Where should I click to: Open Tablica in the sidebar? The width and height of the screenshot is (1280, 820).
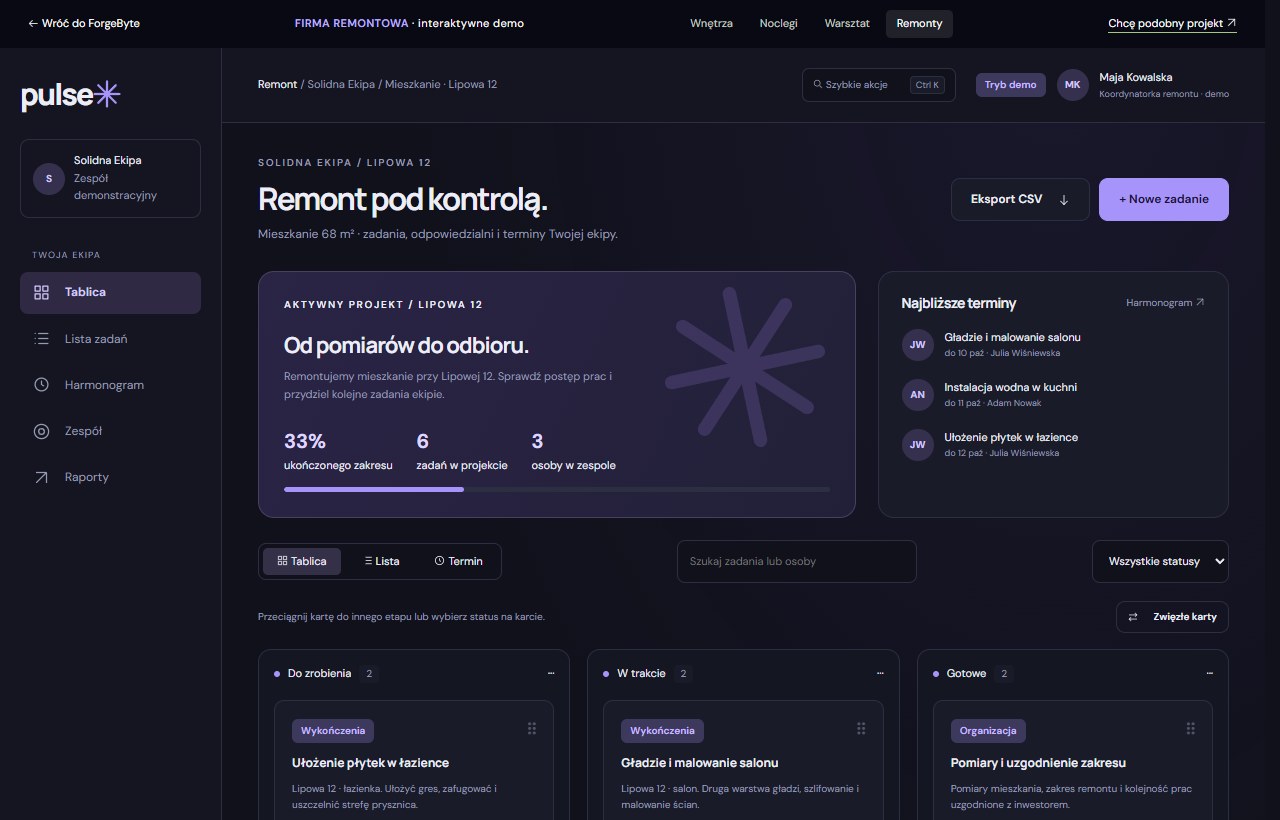[x=110, y=292]
